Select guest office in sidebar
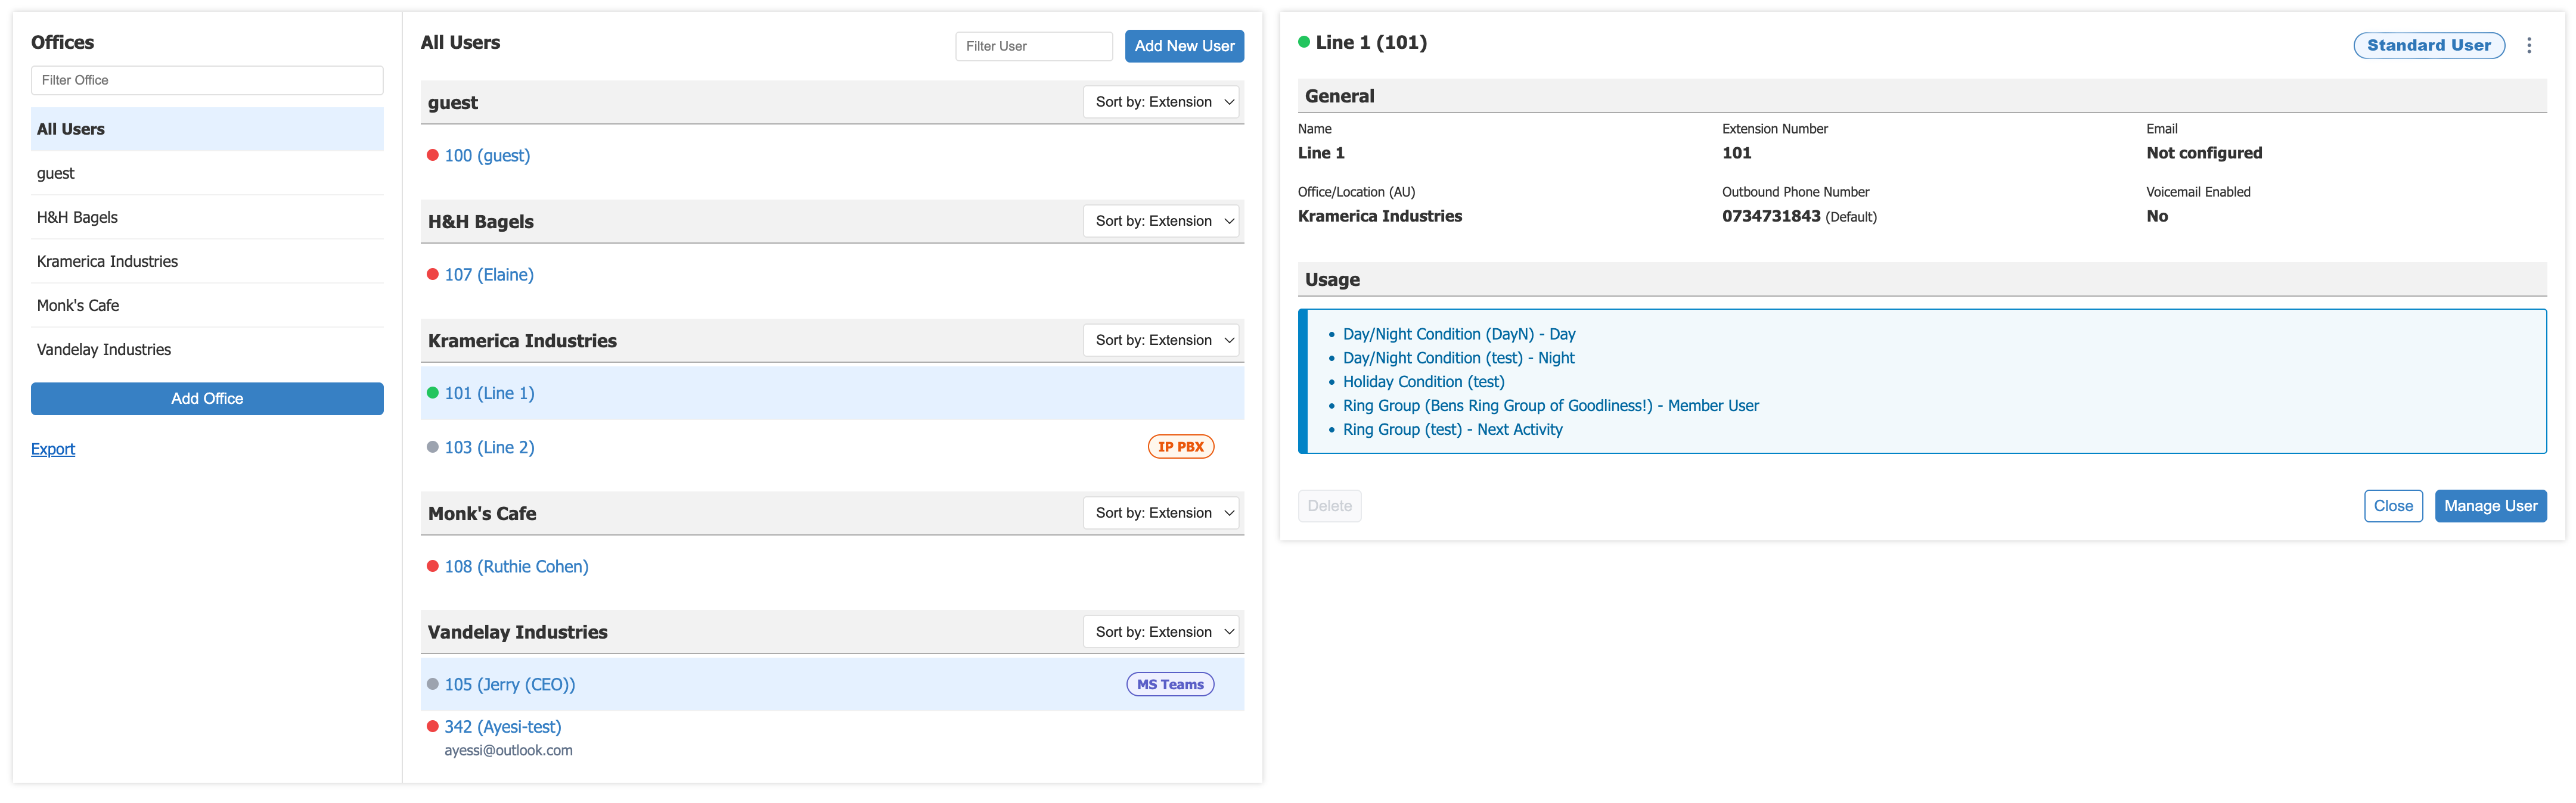Viewport: 2576px width, 803px height. click(207, 173)
